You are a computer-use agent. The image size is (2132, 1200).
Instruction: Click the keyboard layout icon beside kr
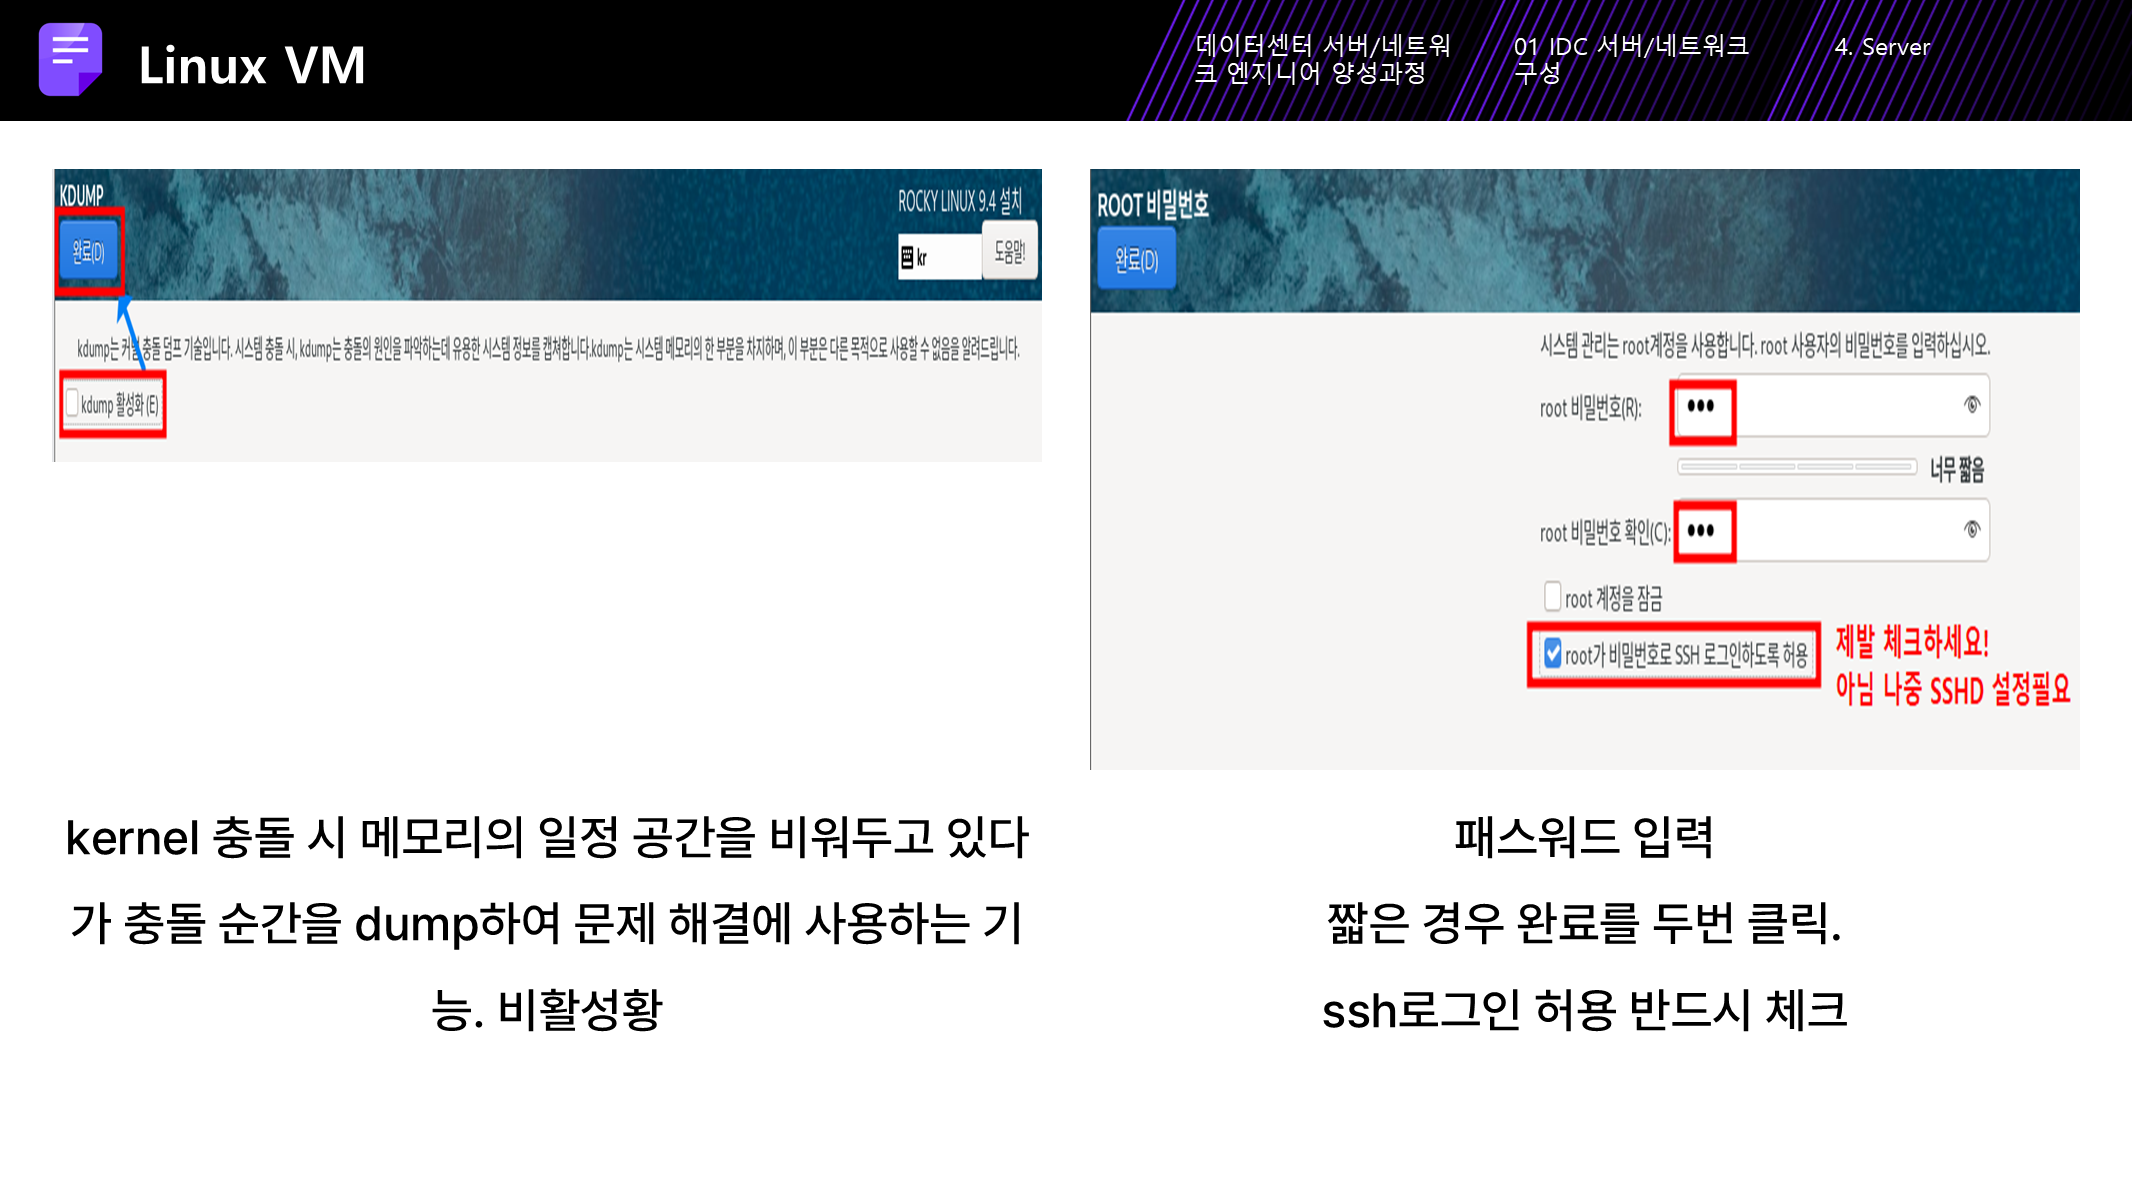pyautogui.click(x=907, y=258)
